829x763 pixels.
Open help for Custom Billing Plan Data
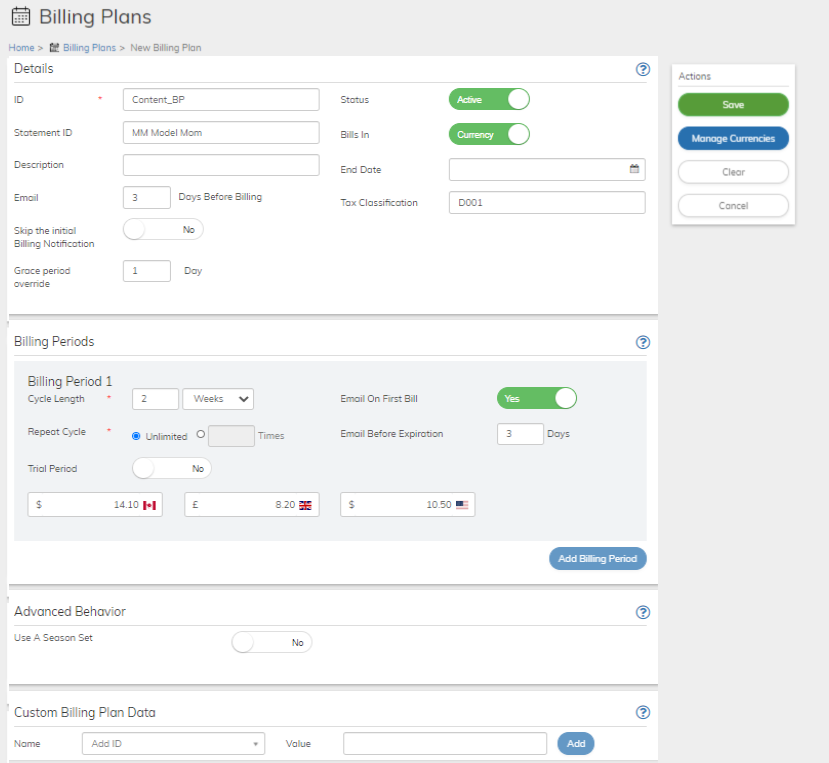[642, 712]
